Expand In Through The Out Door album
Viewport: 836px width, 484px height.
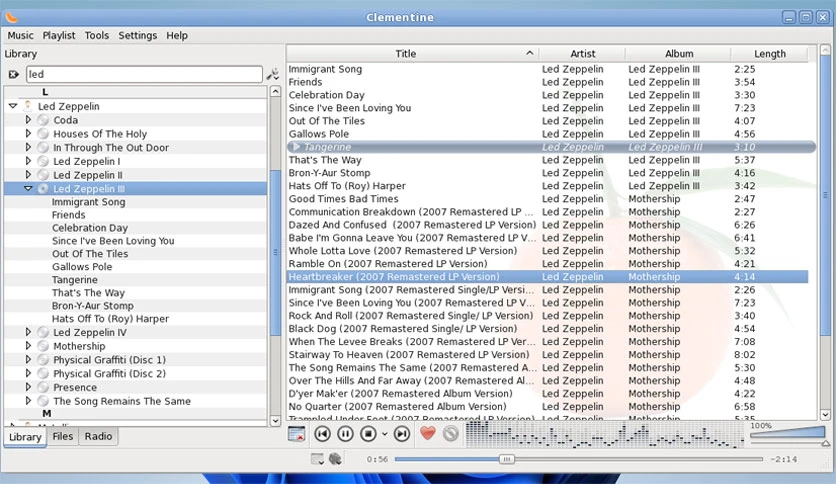[28, 148]
